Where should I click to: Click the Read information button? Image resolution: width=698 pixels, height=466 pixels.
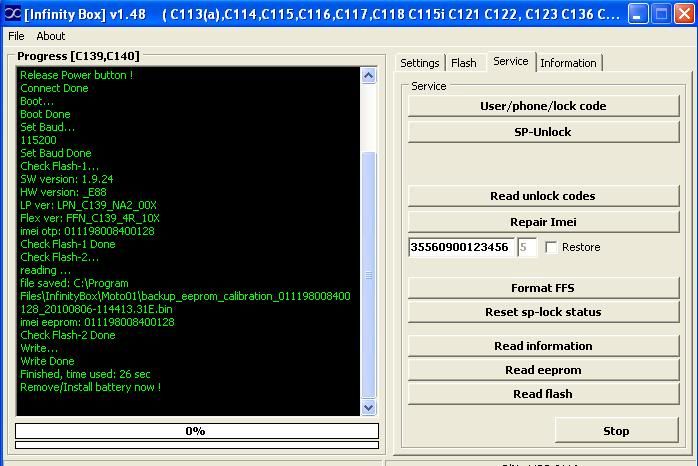[x=544, y=346]
